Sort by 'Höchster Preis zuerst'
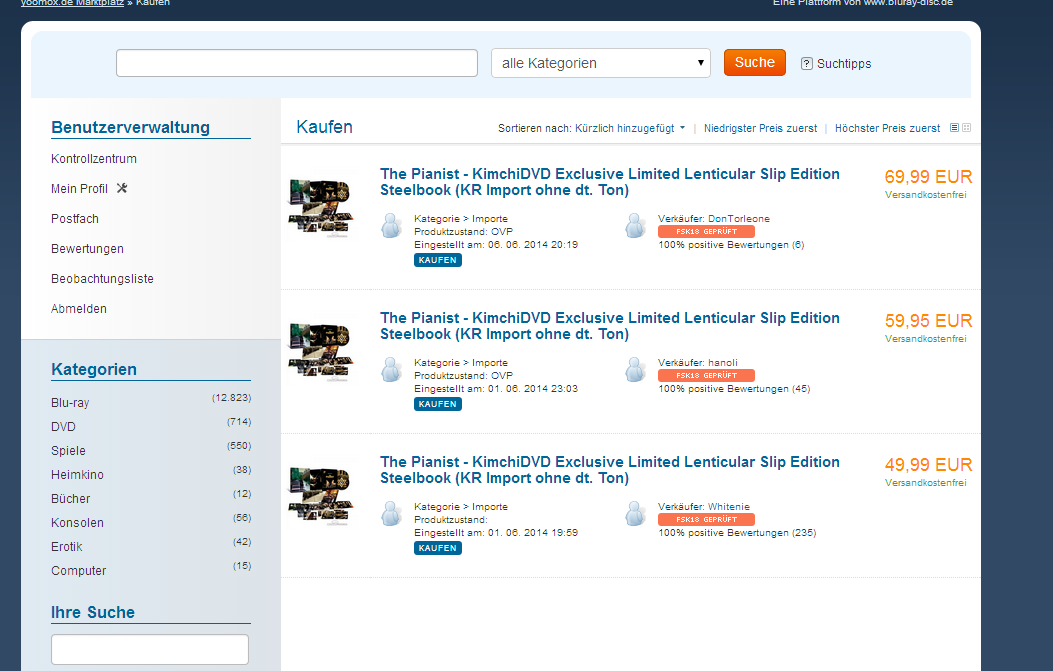Image resolution: width=1053 pixels, height=671 pixels. tap(887, 128)
